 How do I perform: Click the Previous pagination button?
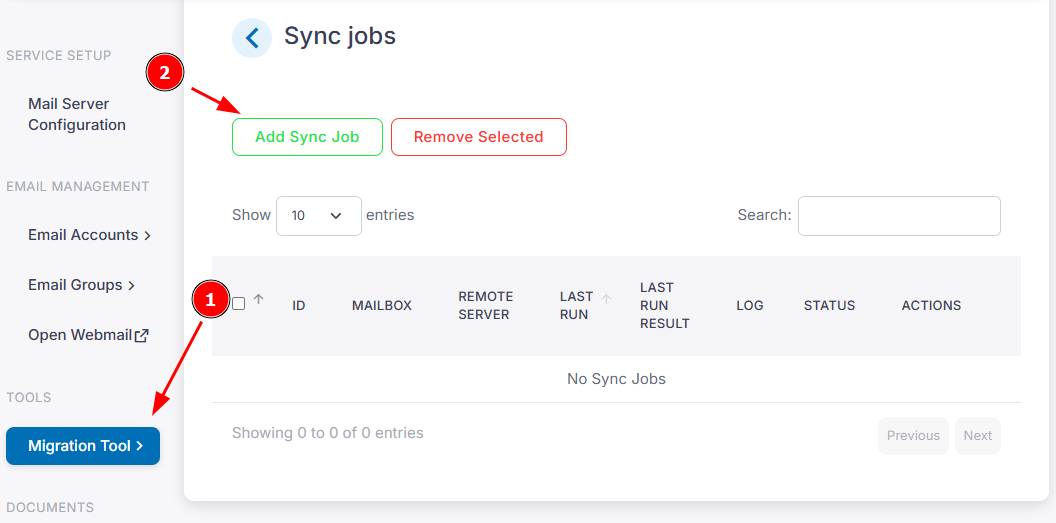click(913, 435)
